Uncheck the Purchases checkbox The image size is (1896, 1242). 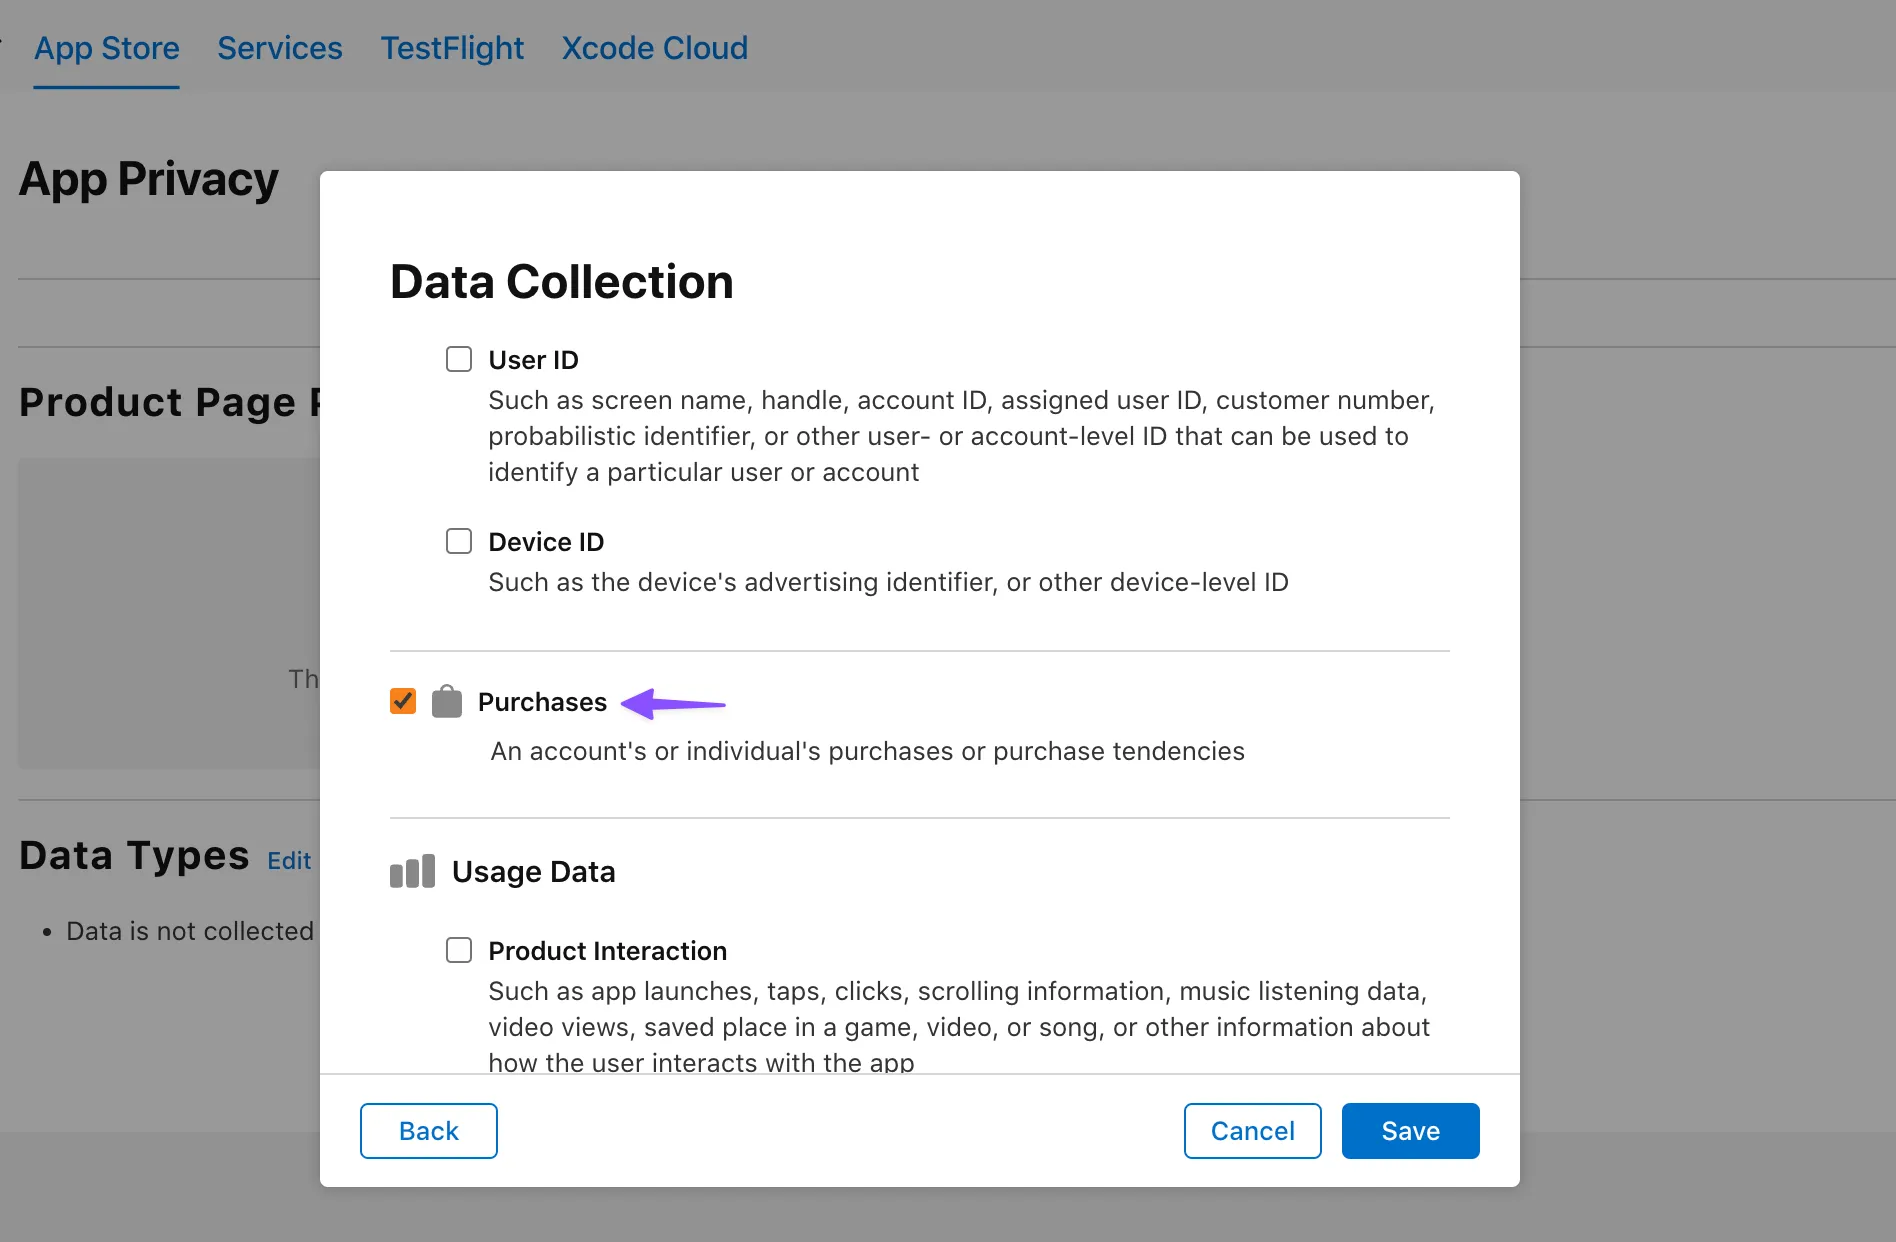point(403,702)
